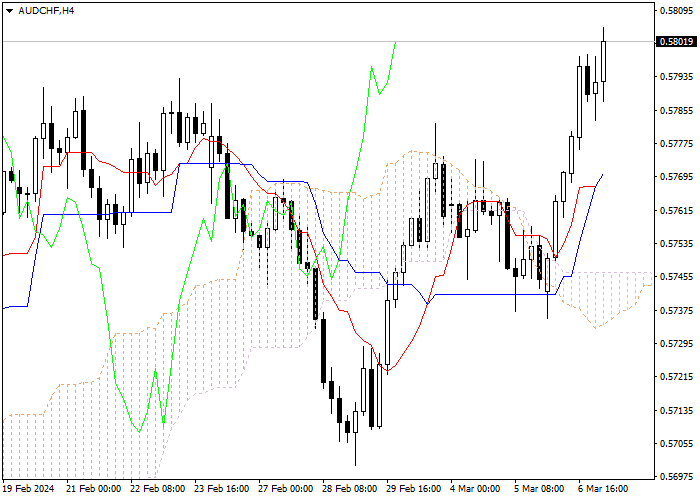Click the 0.57455 price axis label
Screen dimensions: 700x500
677,277
